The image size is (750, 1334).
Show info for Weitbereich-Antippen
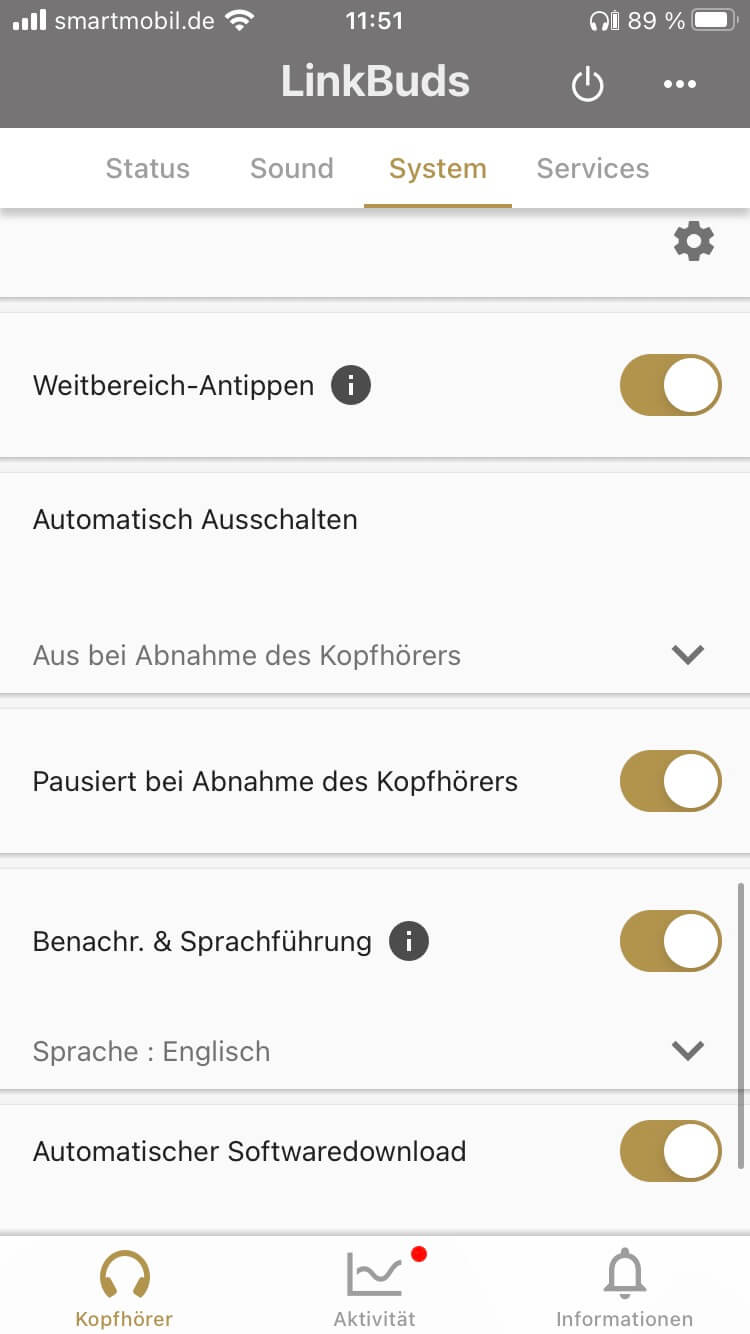click(x=351, y=385)
